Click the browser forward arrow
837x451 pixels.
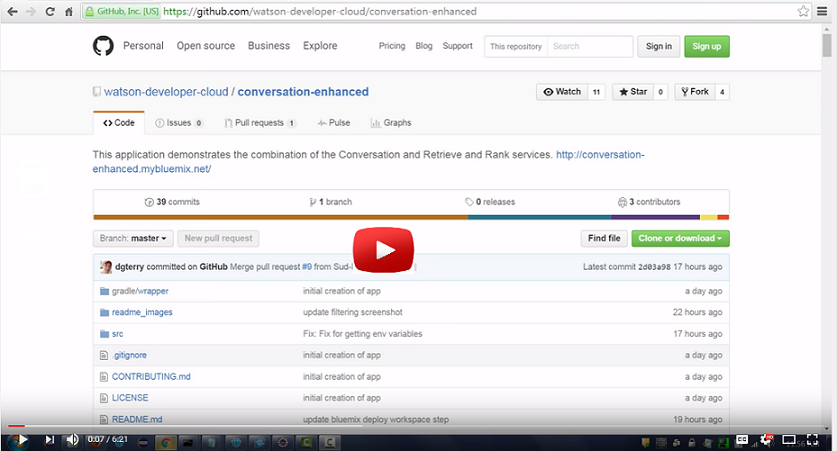point(30,11)
